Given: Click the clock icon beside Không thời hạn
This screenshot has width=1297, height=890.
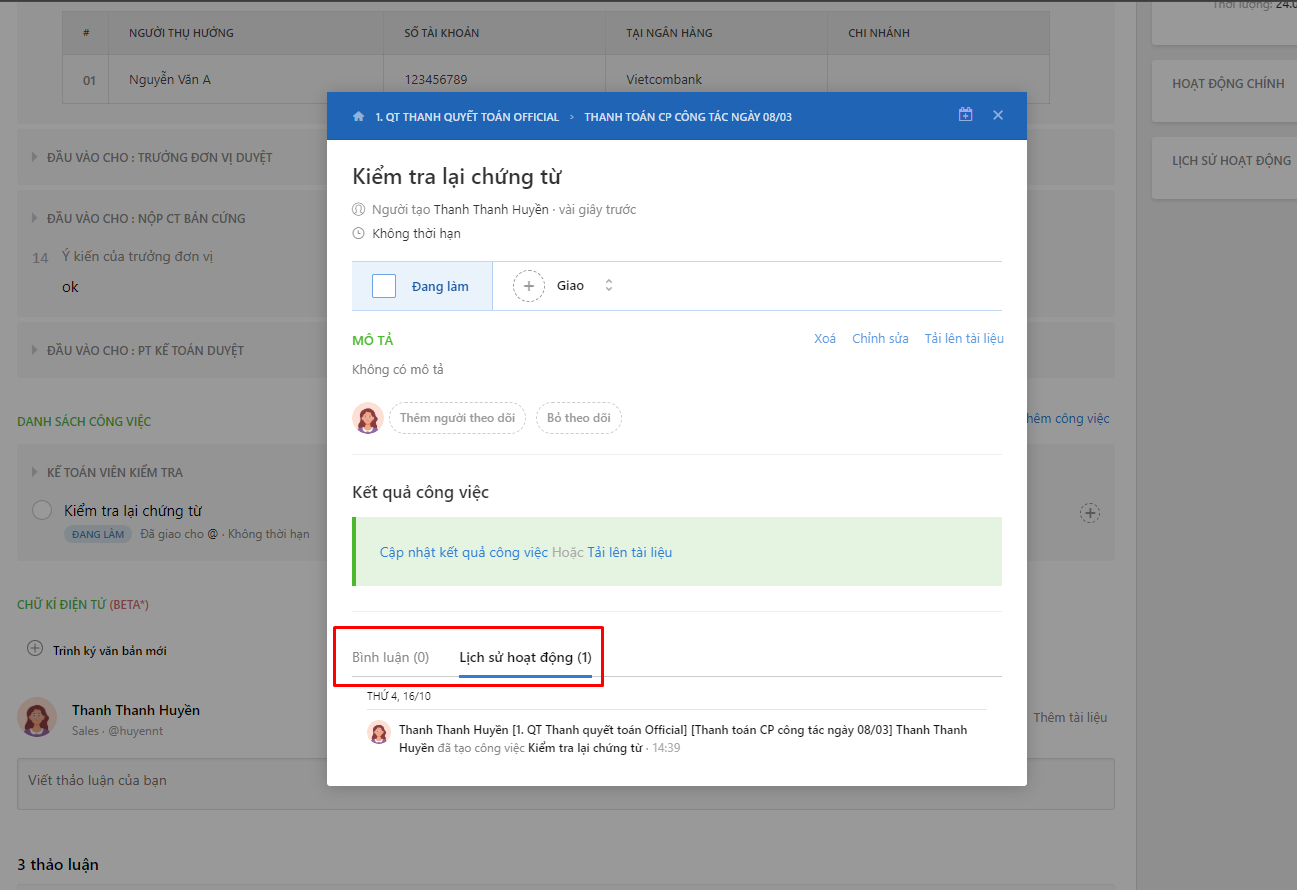Looking at the screenshot, I should coord(359,233).
